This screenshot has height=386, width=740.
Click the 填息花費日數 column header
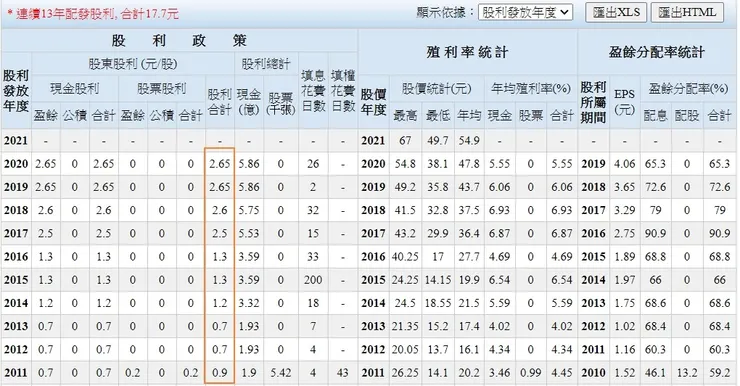tap(313, 91)
